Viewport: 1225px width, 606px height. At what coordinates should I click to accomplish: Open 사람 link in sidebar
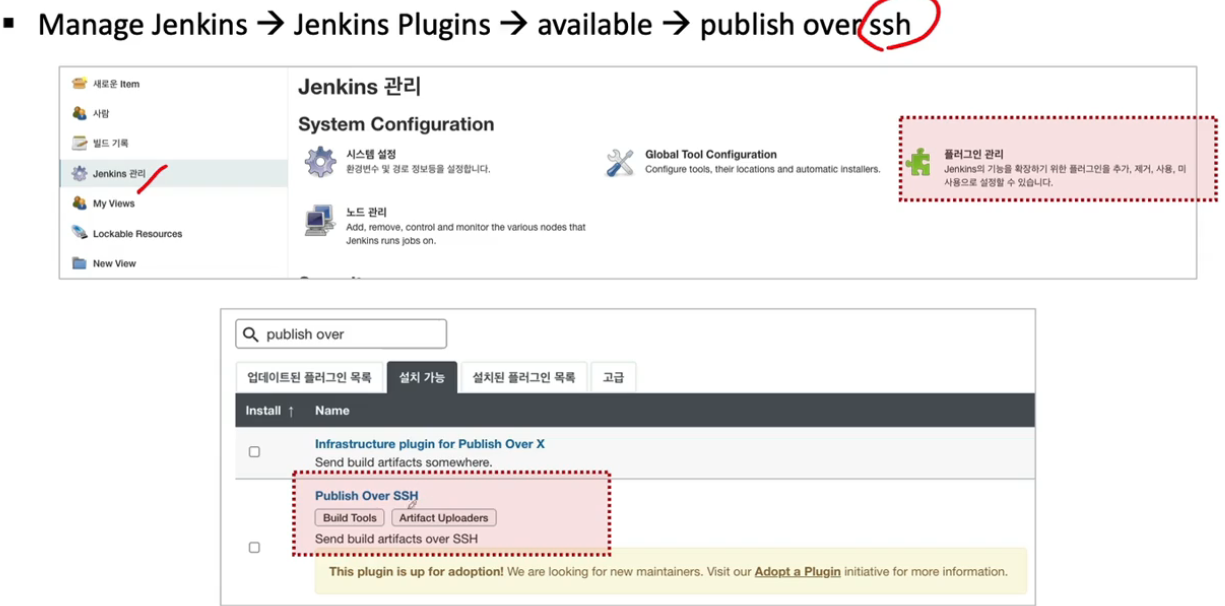pyautogui.click(x=101, y=114)
